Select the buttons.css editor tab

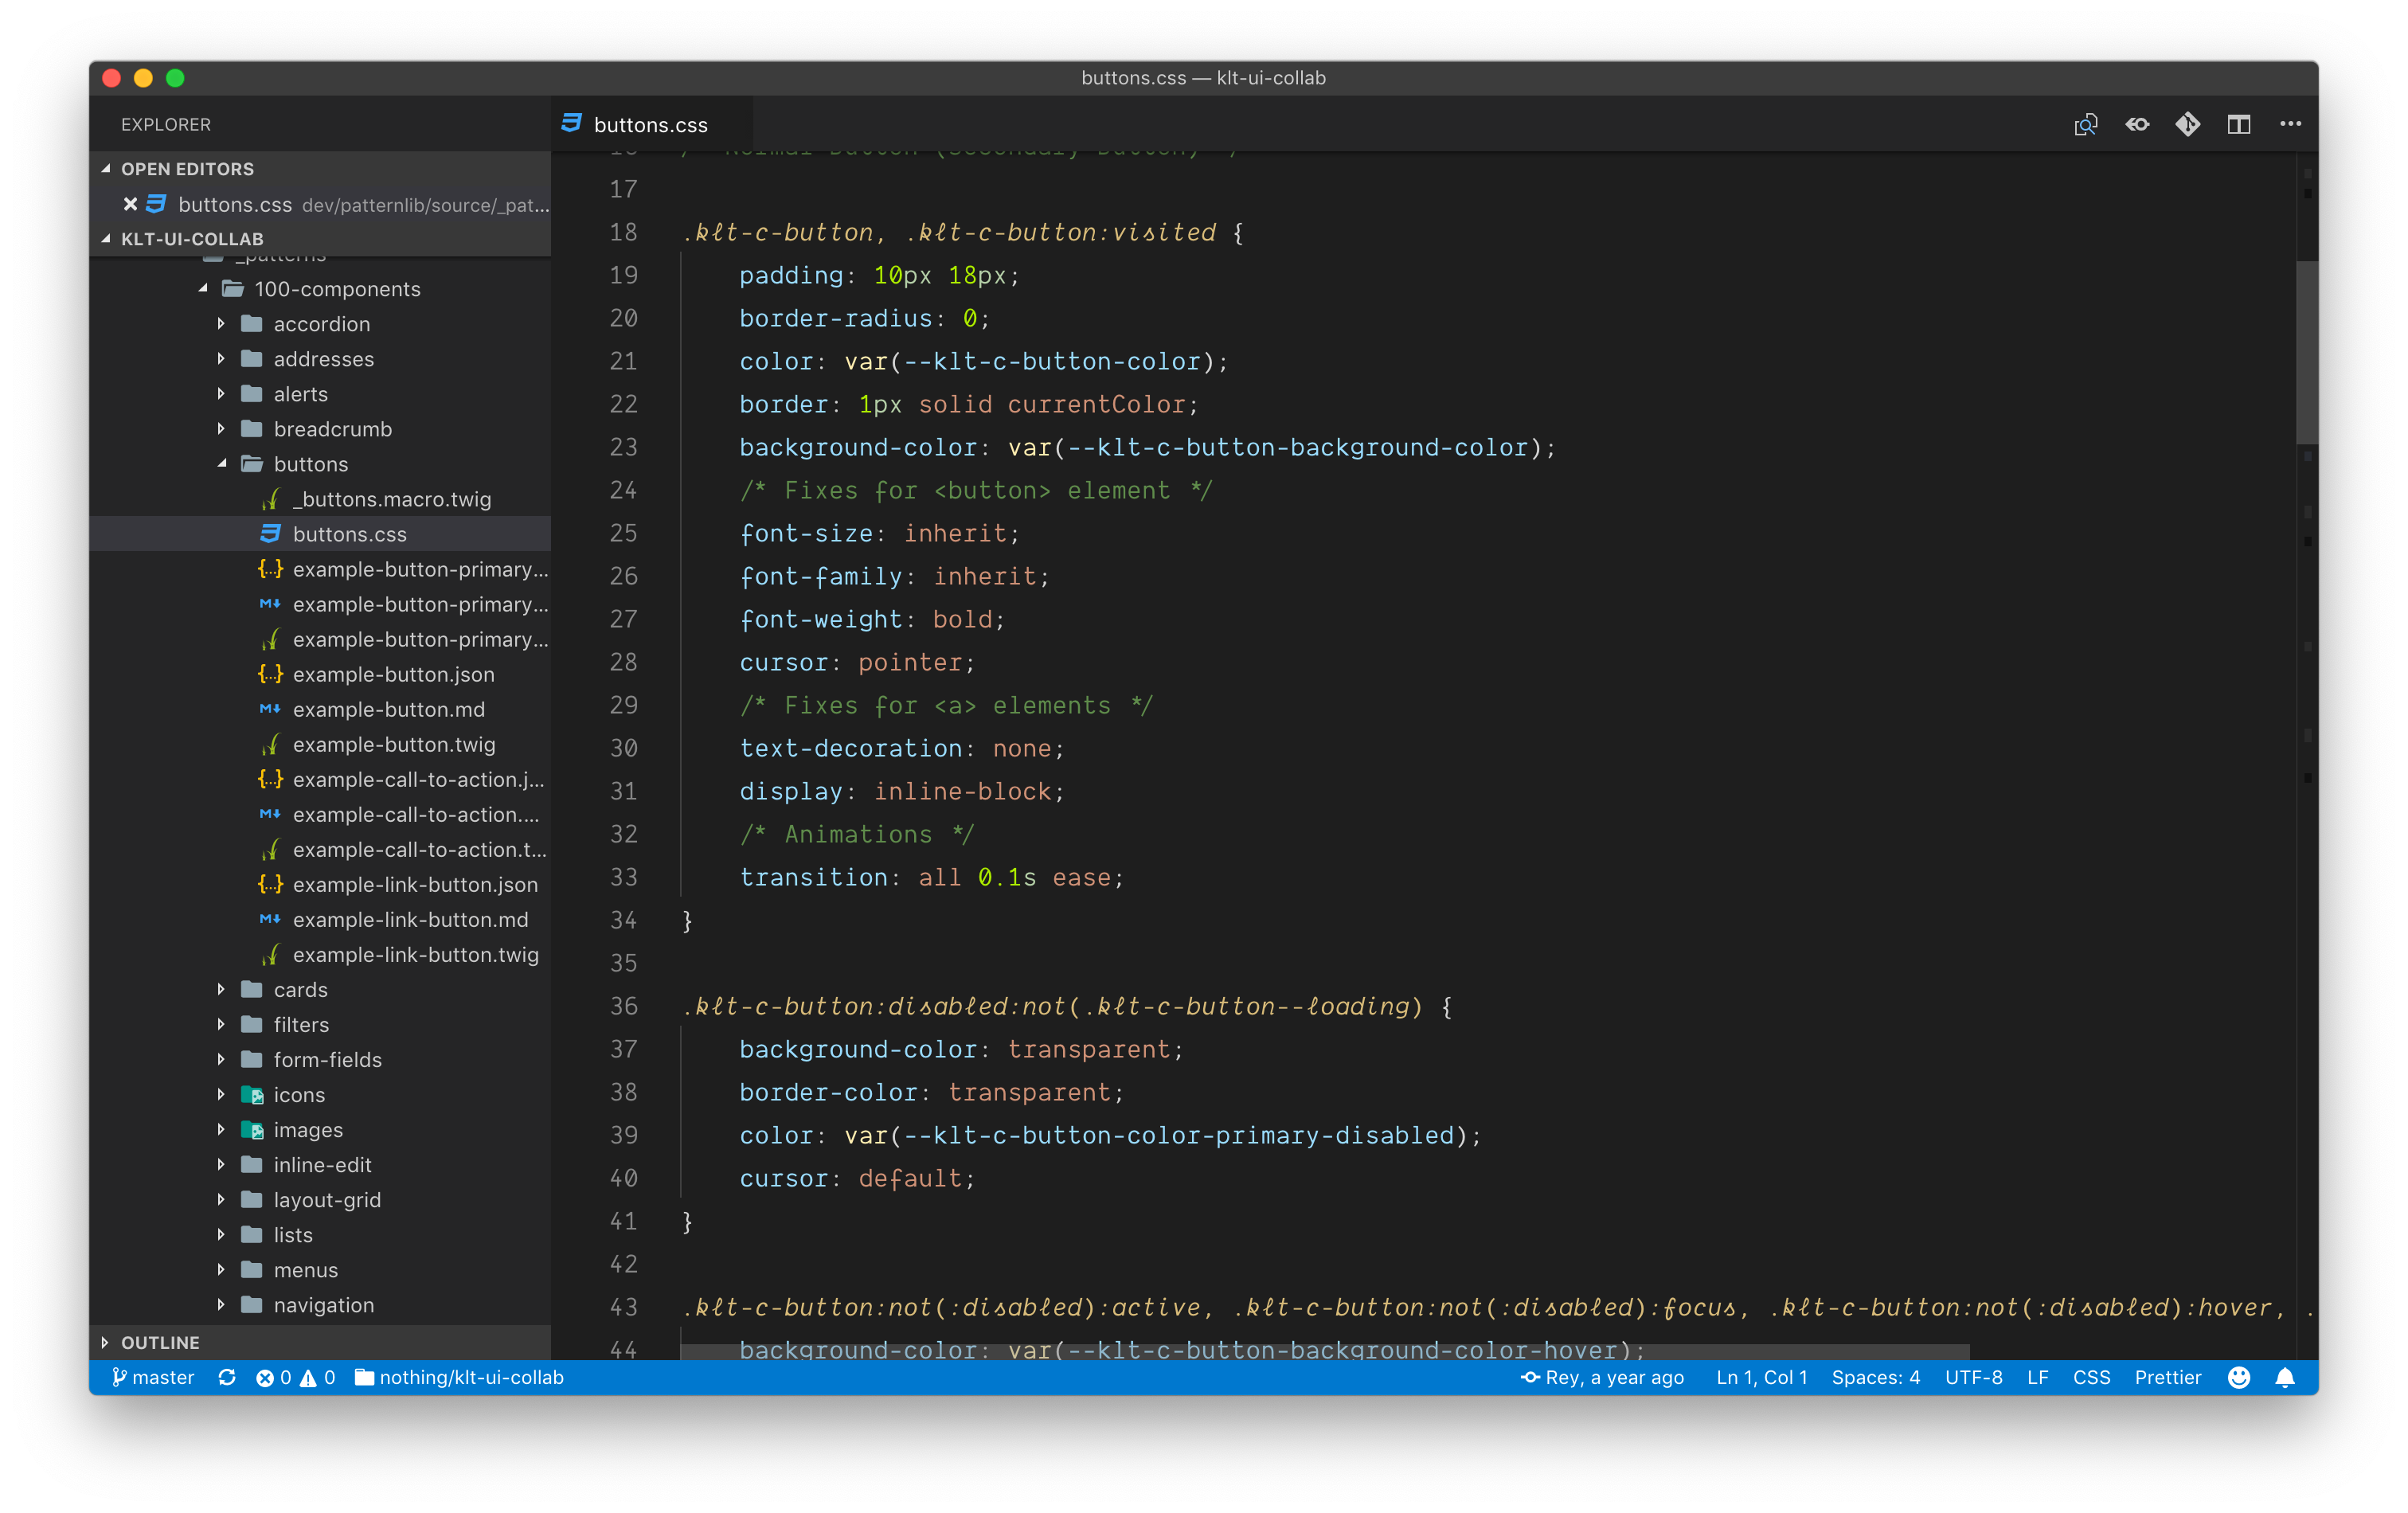650,125
